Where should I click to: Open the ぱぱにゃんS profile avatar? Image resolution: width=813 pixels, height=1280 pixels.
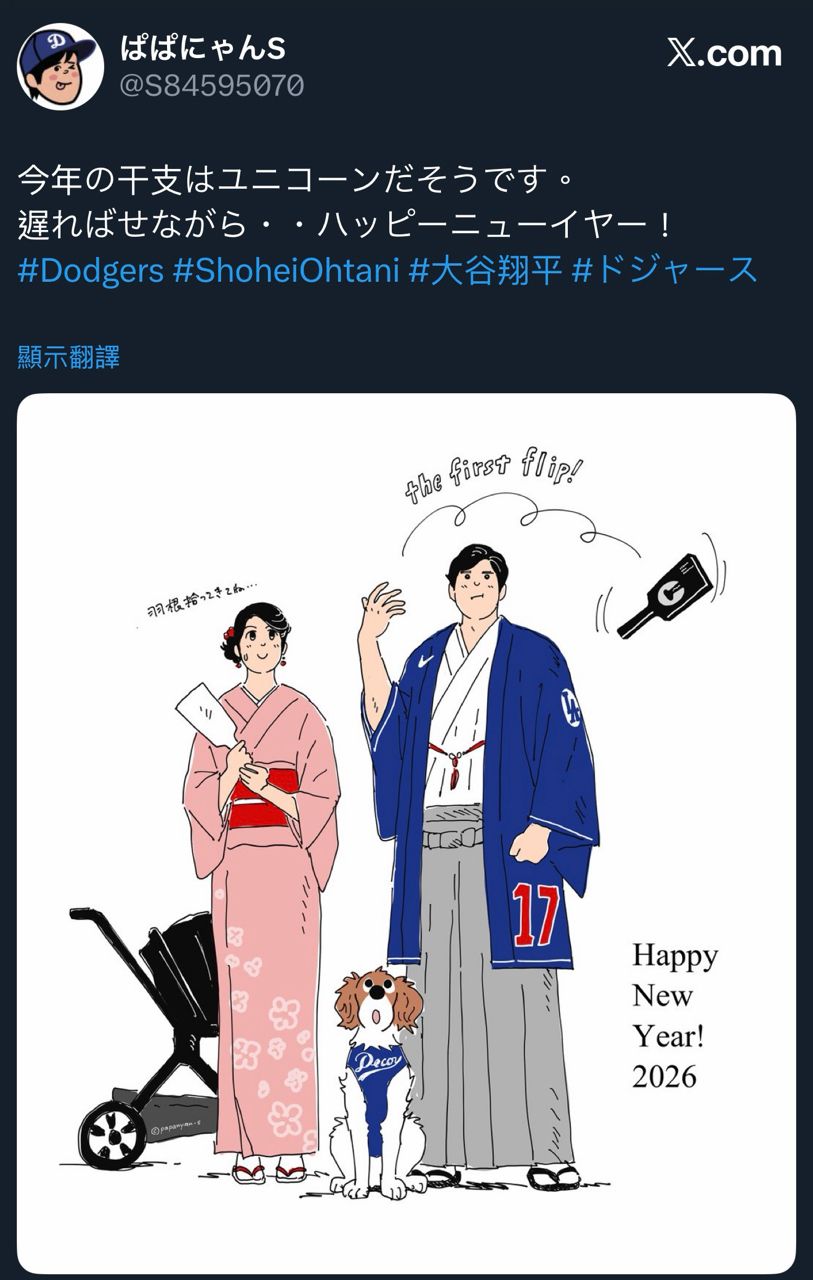tap(60, 66)
